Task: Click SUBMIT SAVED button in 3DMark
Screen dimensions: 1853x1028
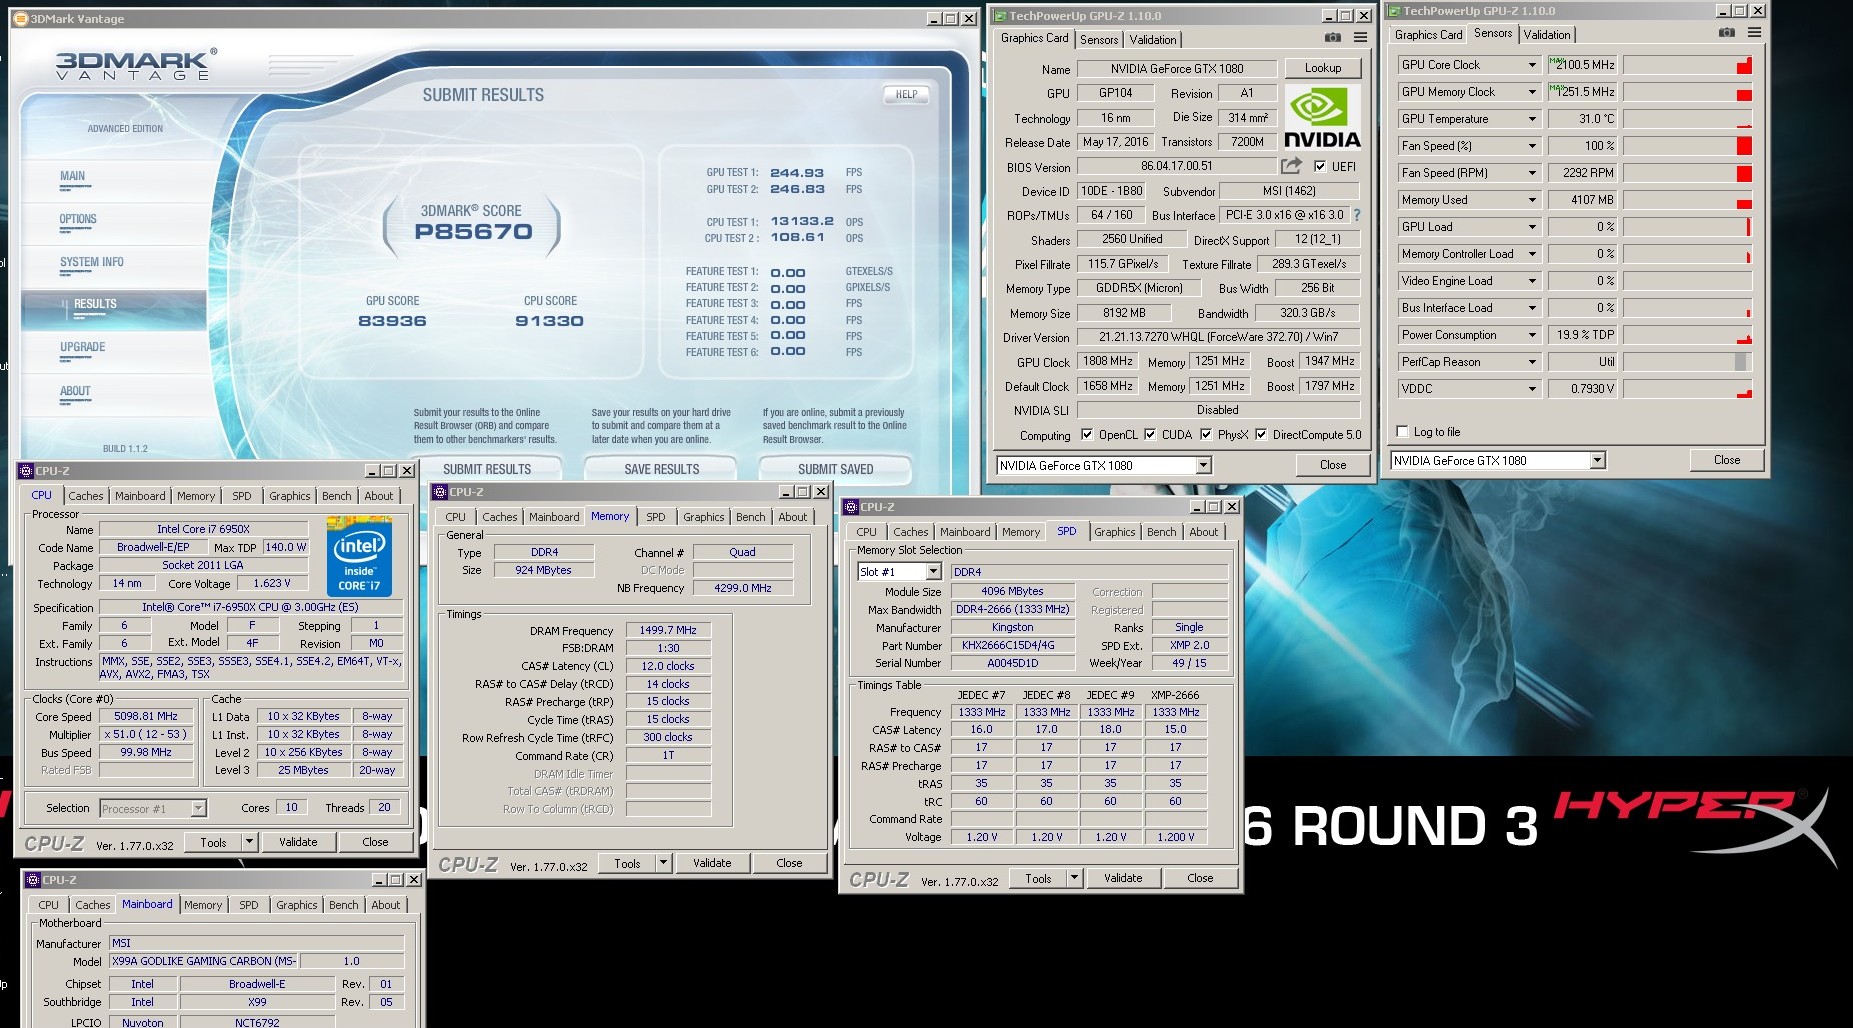Action: 835,469
